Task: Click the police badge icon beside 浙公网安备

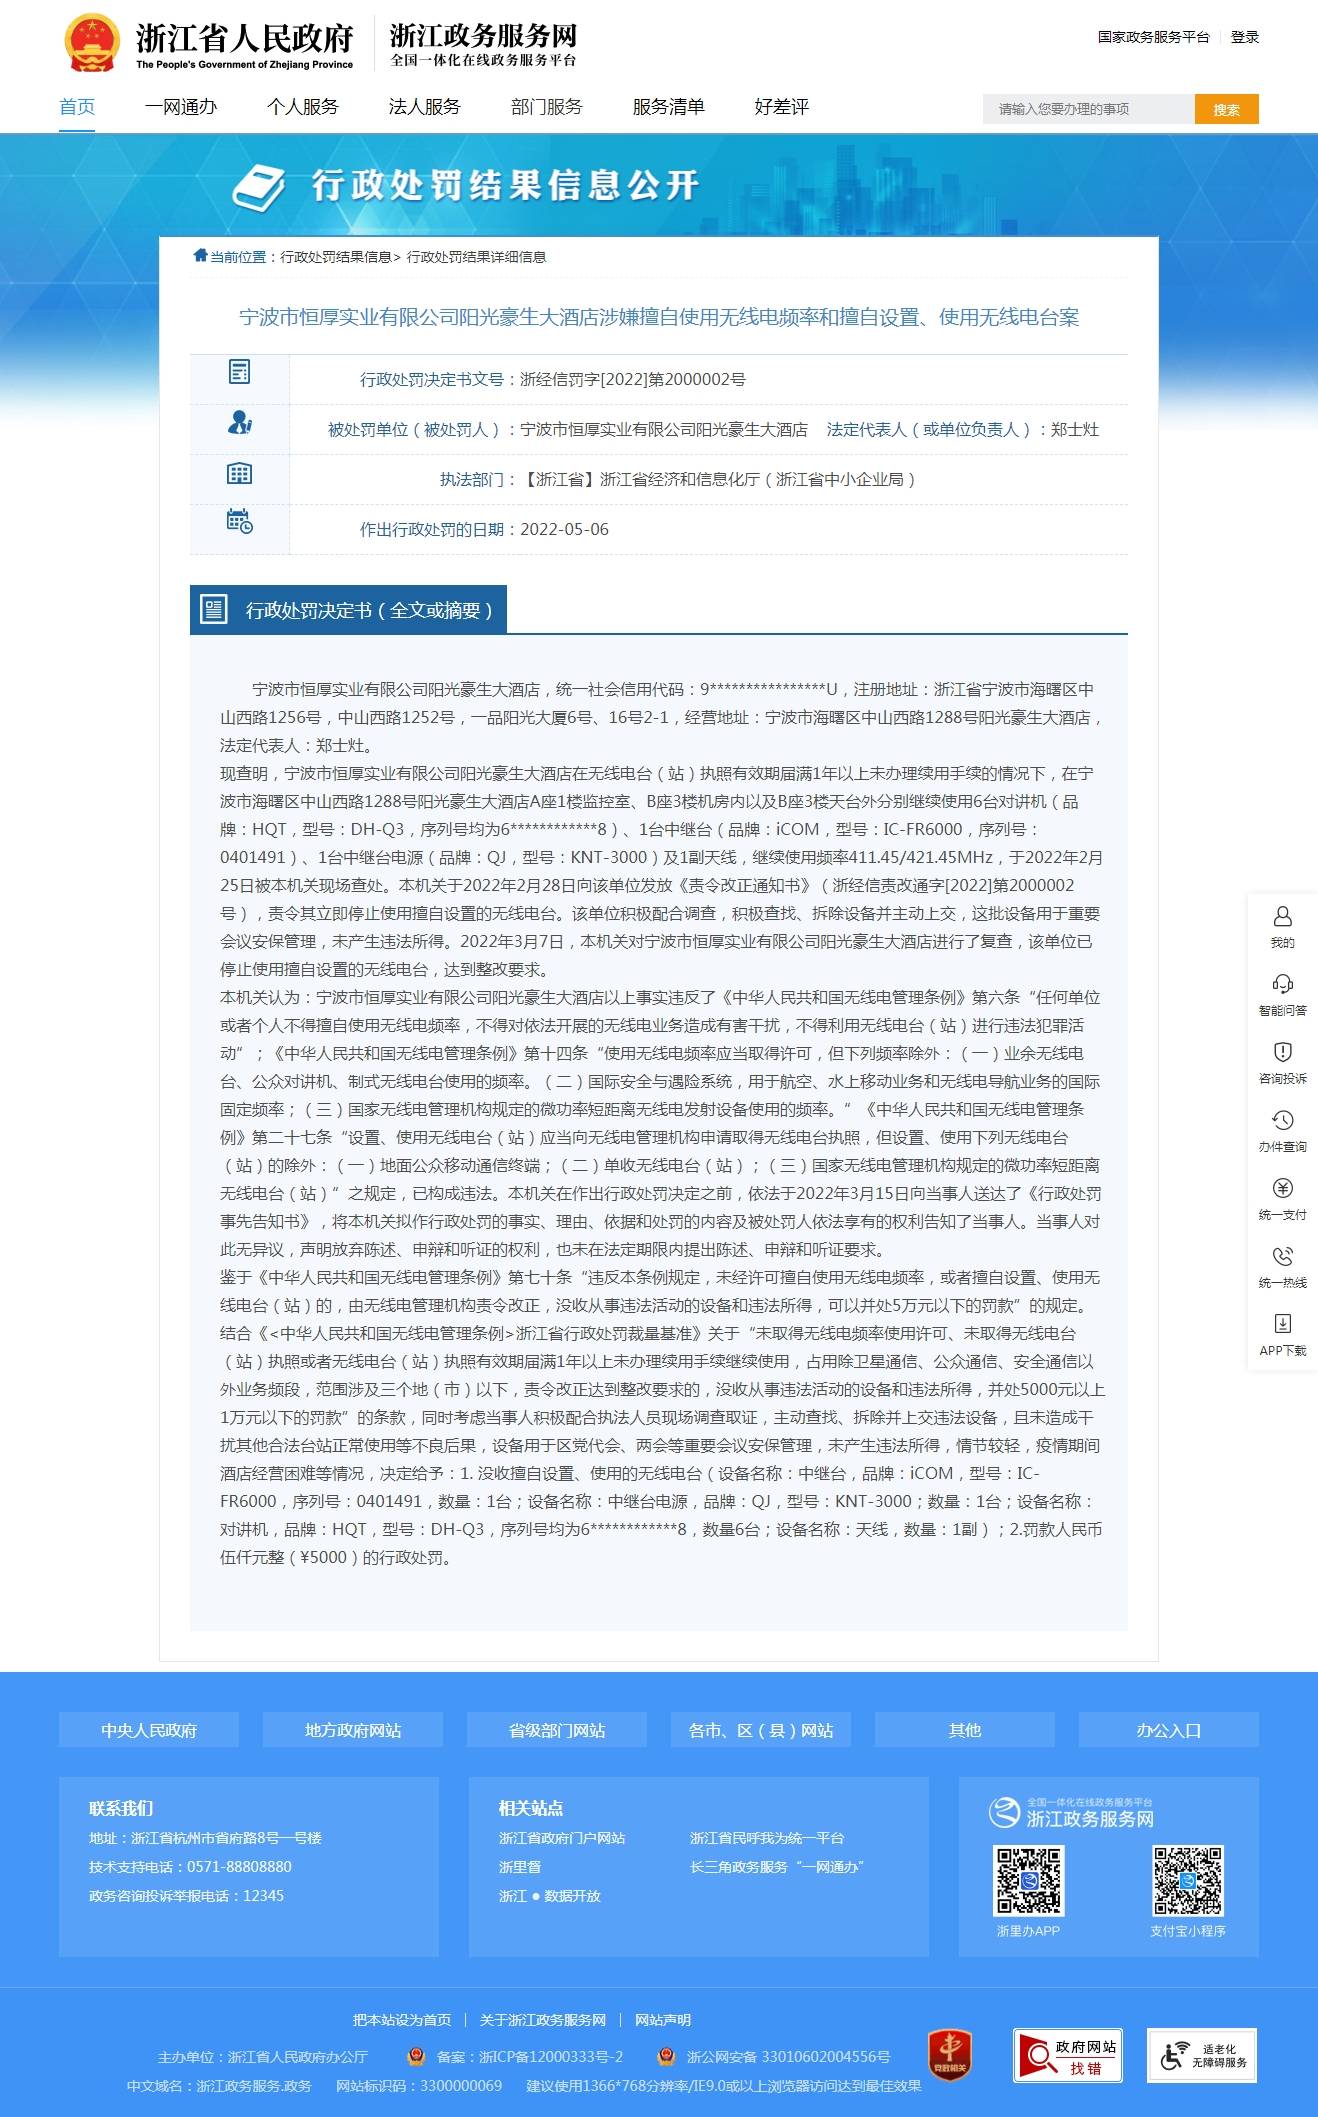Action: pos(666,2056)
